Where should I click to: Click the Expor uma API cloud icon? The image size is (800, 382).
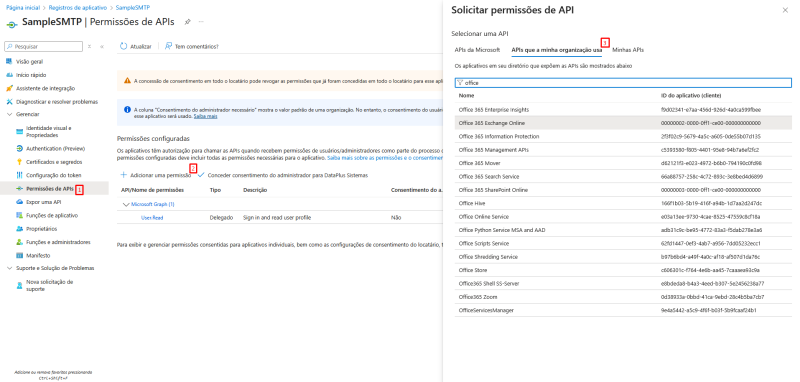point(19,202)
